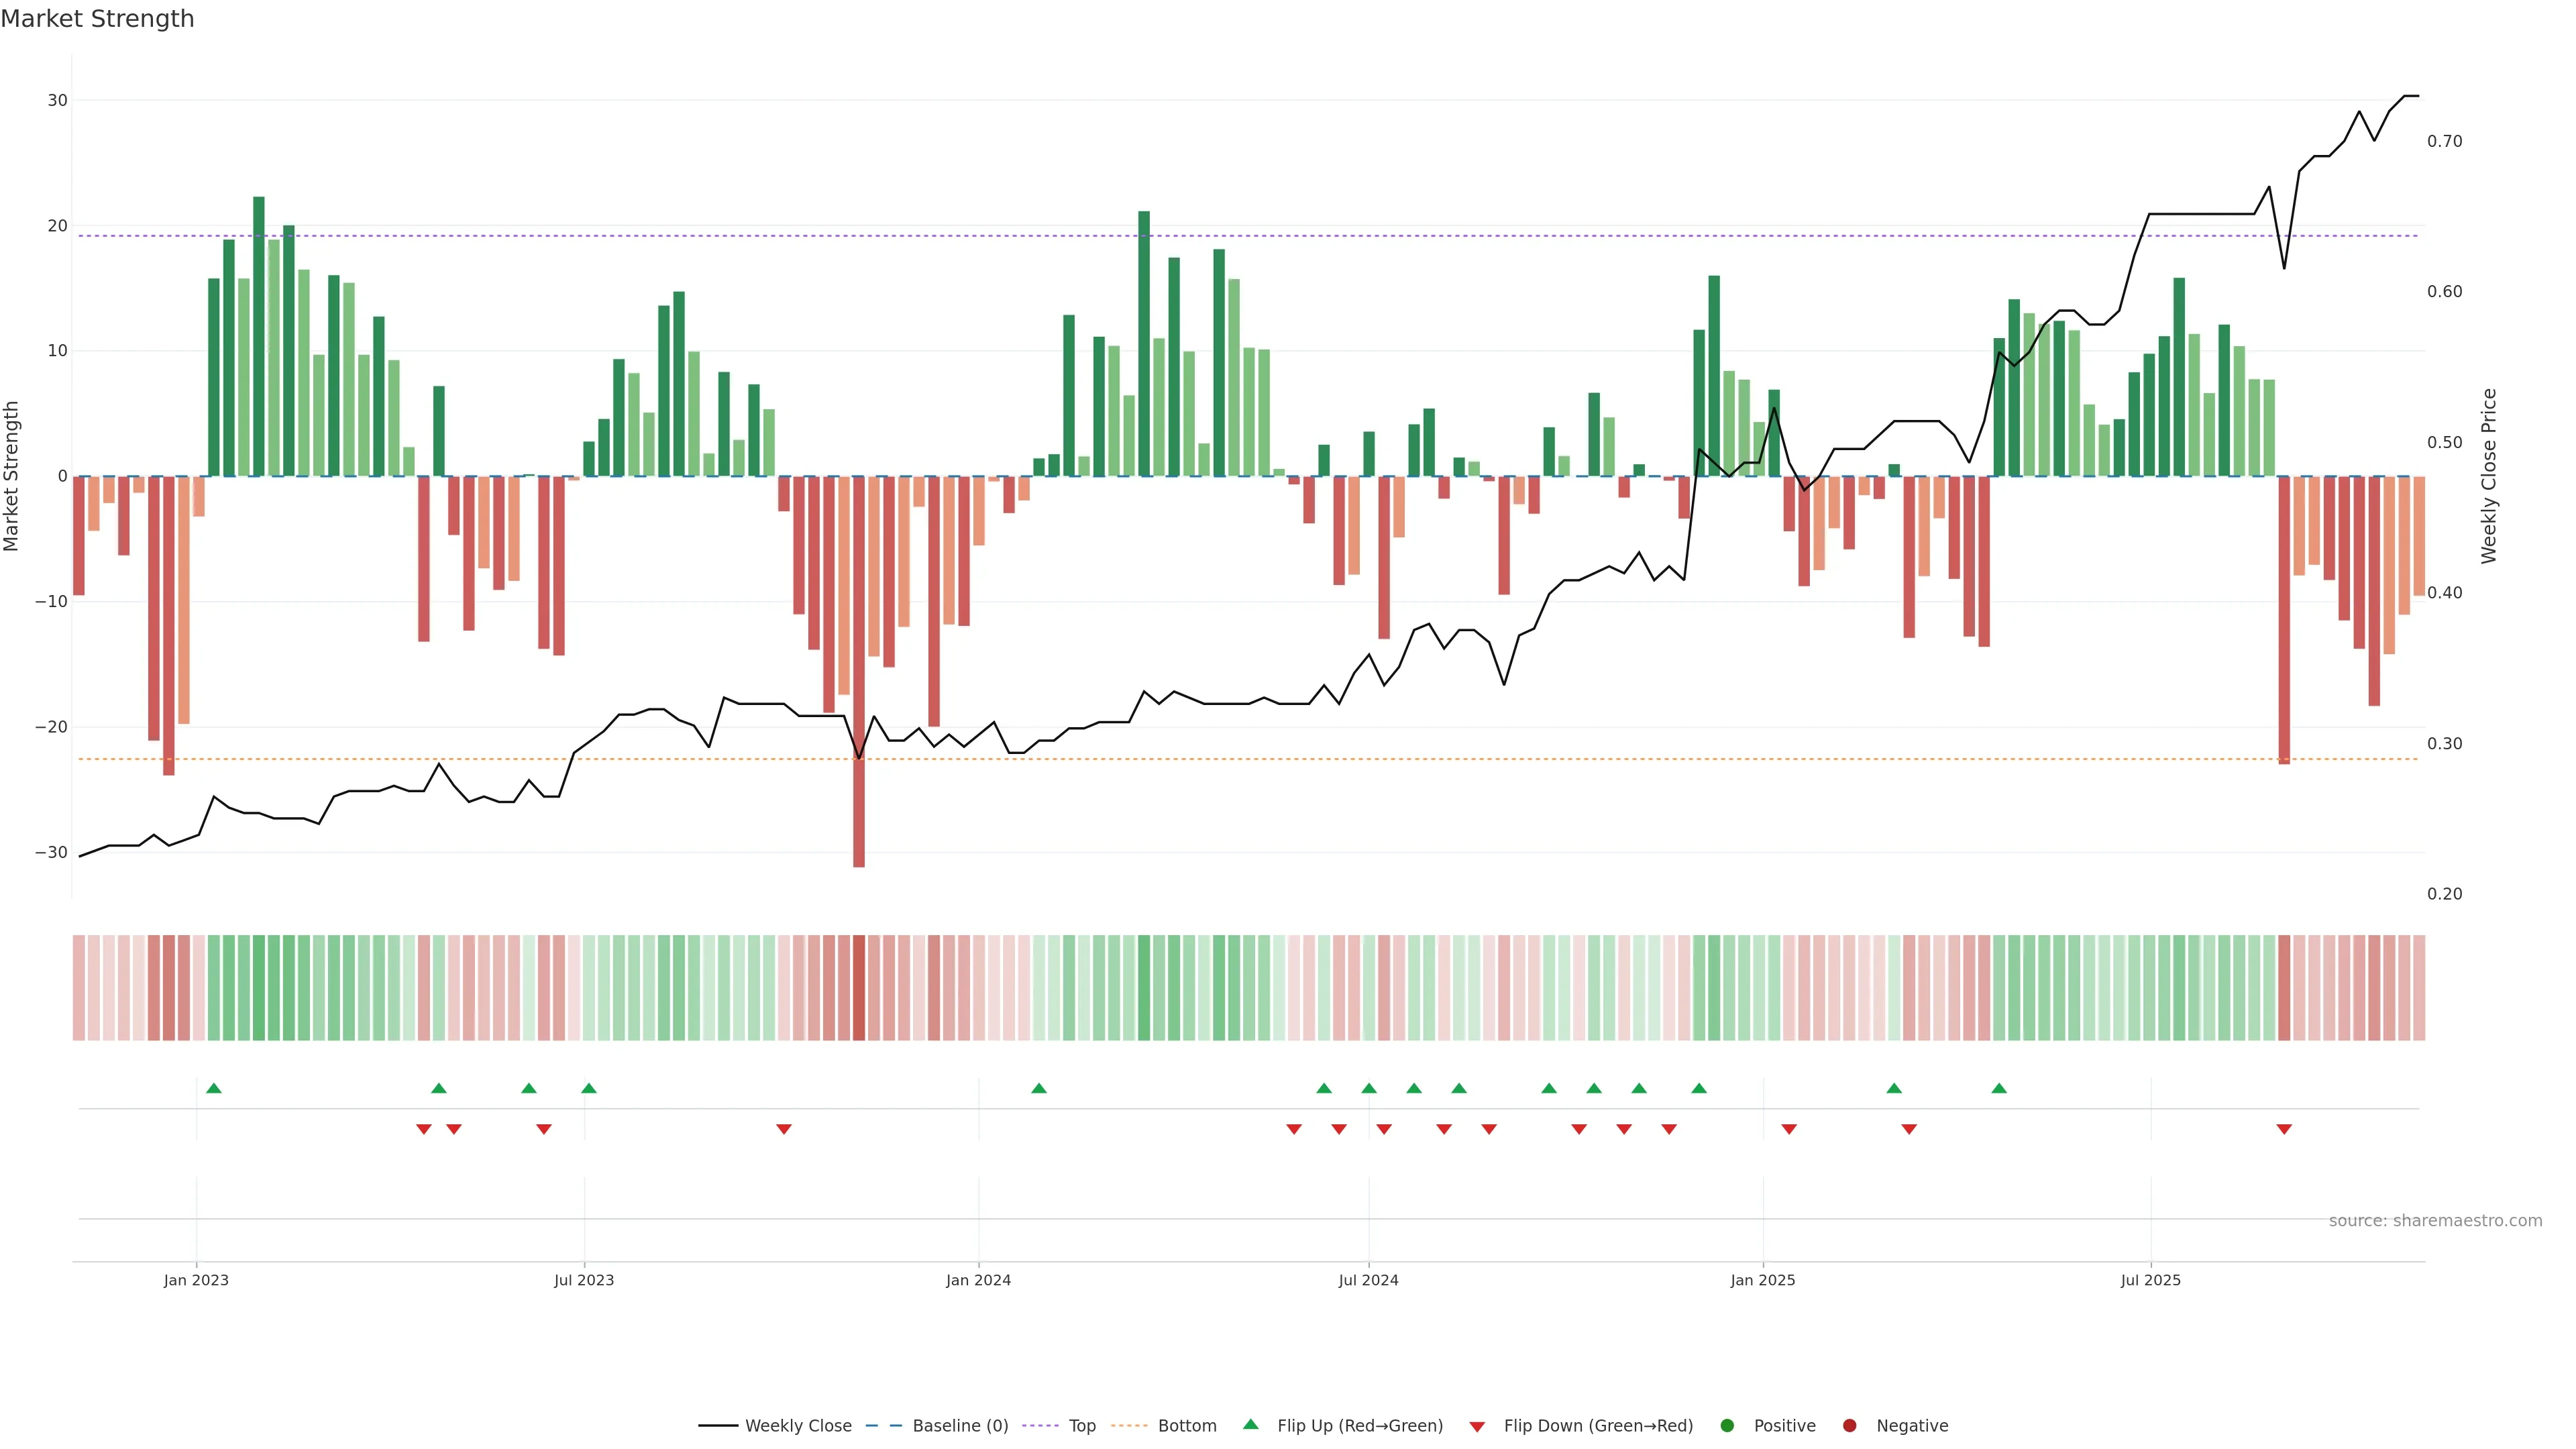Screen dimensions: 2576x1449
Task: Click the first green flip-up marker after Jan 2023
Action: click(x=213, y=1088)
